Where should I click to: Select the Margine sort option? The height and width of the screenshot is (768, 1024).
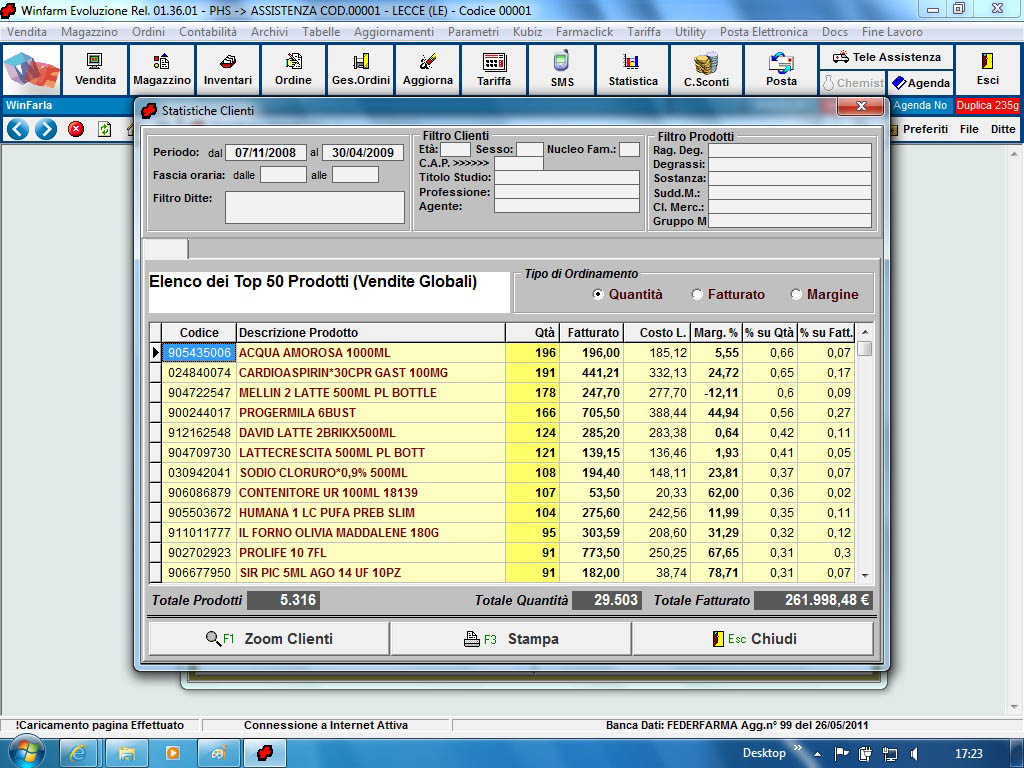tap(797, 295)
